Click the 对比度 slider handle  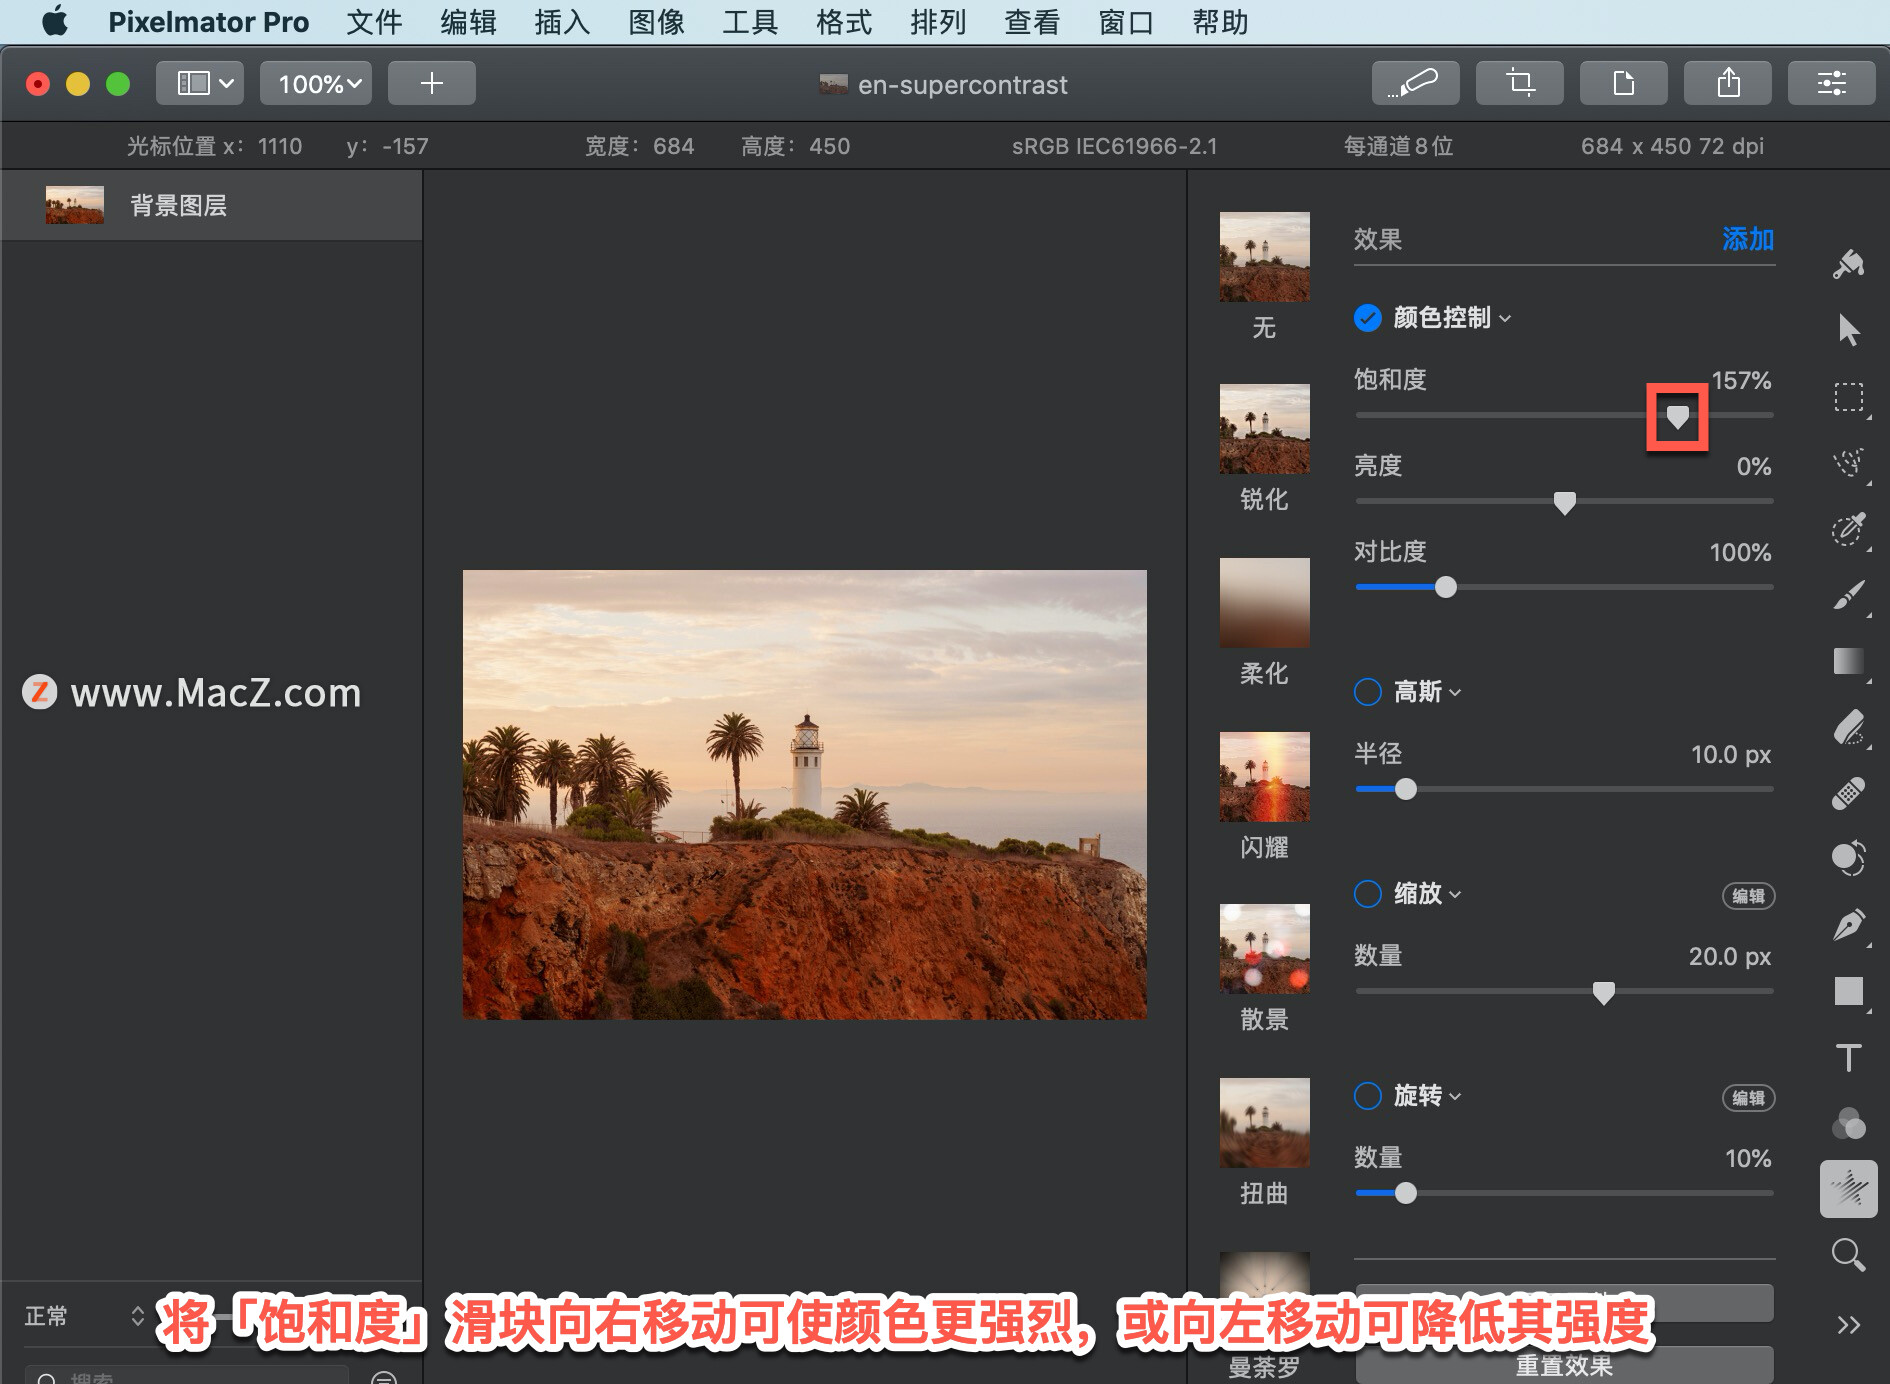point(1446,588)
